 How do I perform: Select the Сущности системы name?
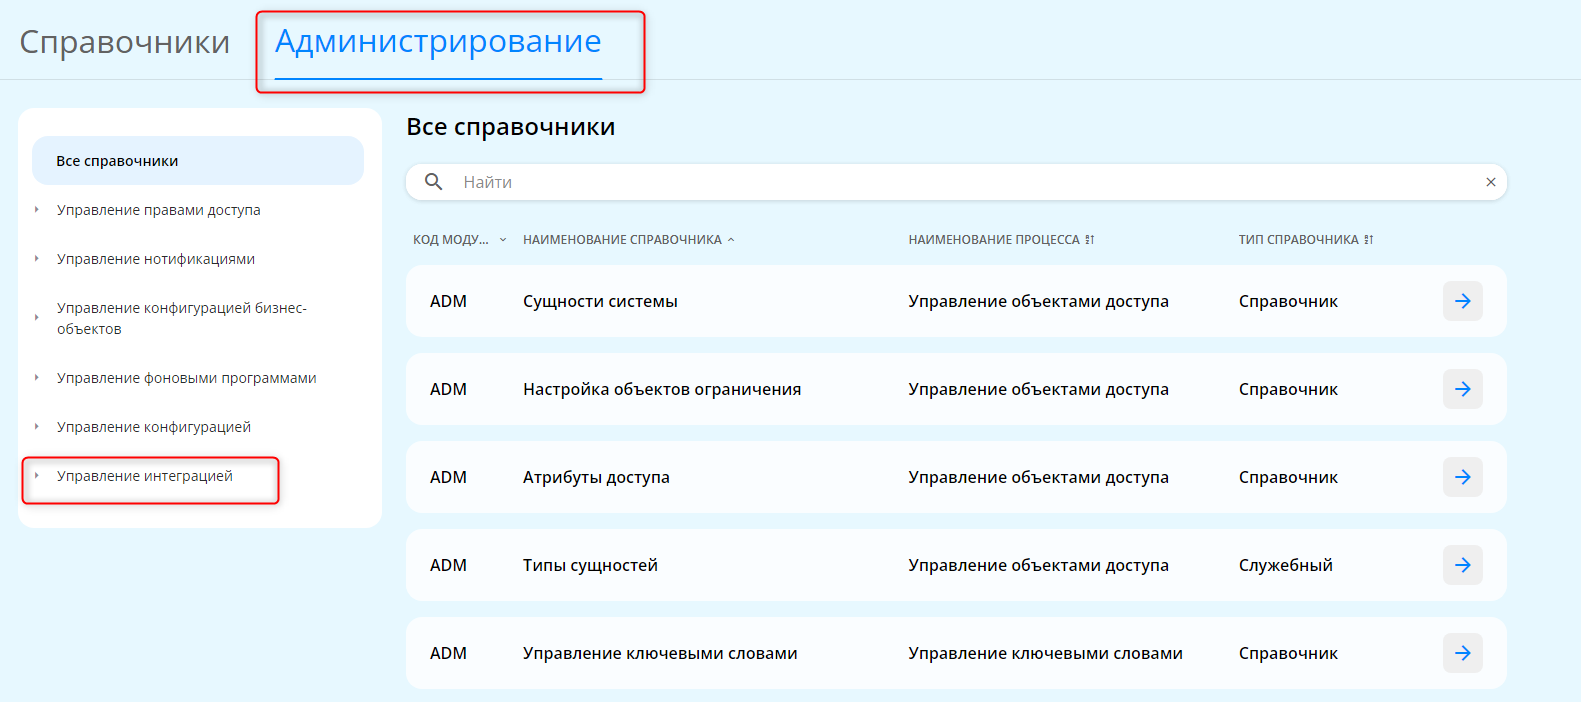[600, 301]
